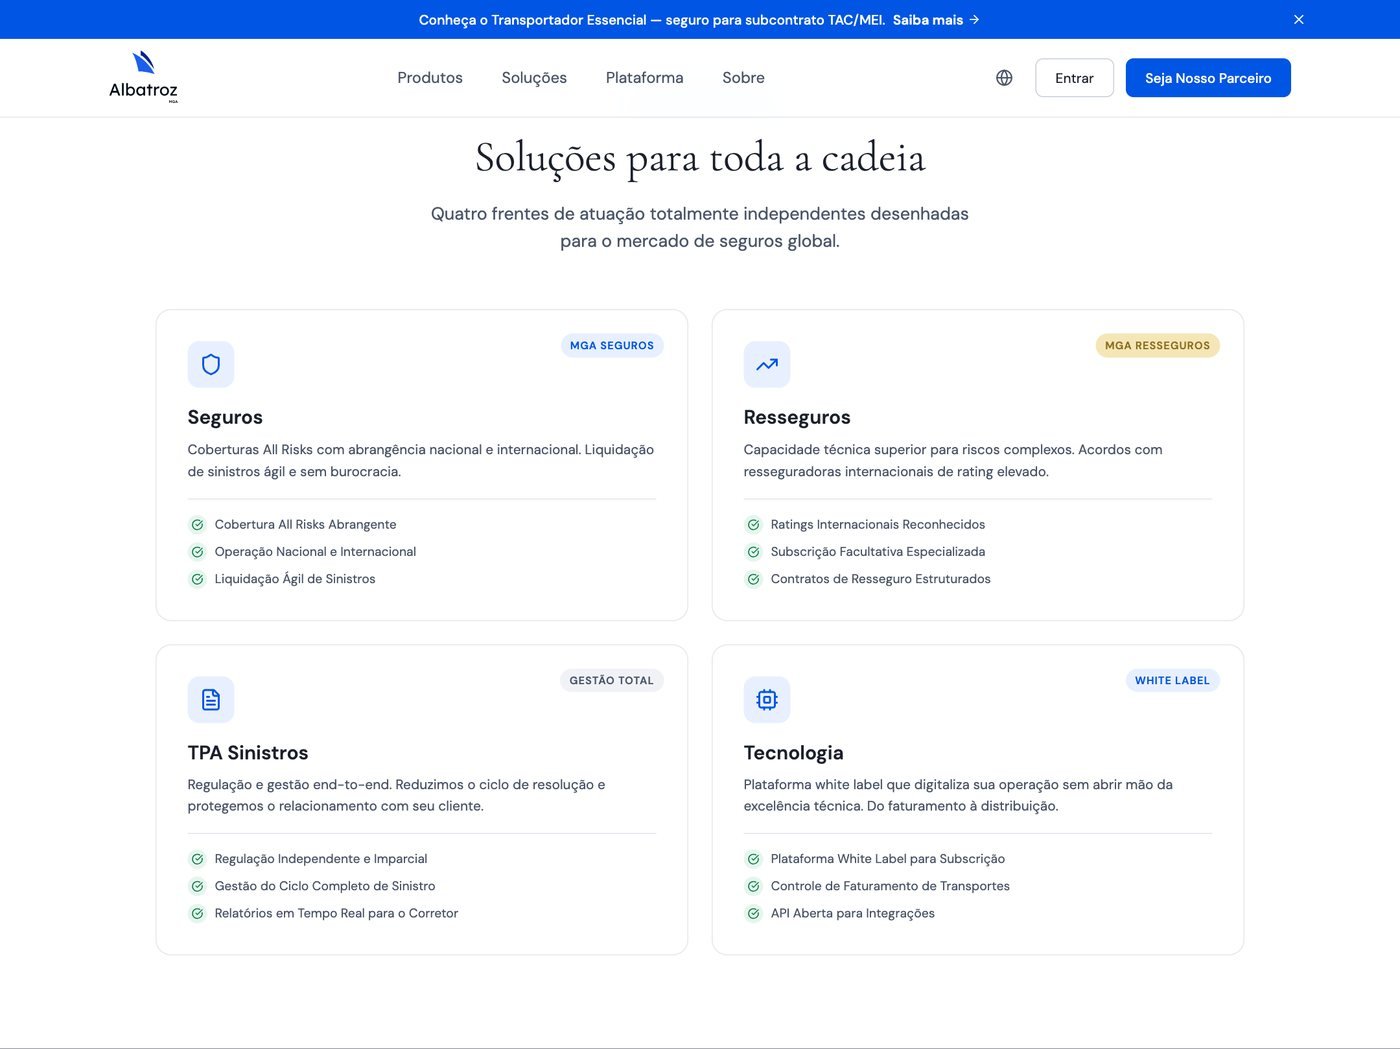
Task: Click the Entrar button
Action: pos(1074,78)
